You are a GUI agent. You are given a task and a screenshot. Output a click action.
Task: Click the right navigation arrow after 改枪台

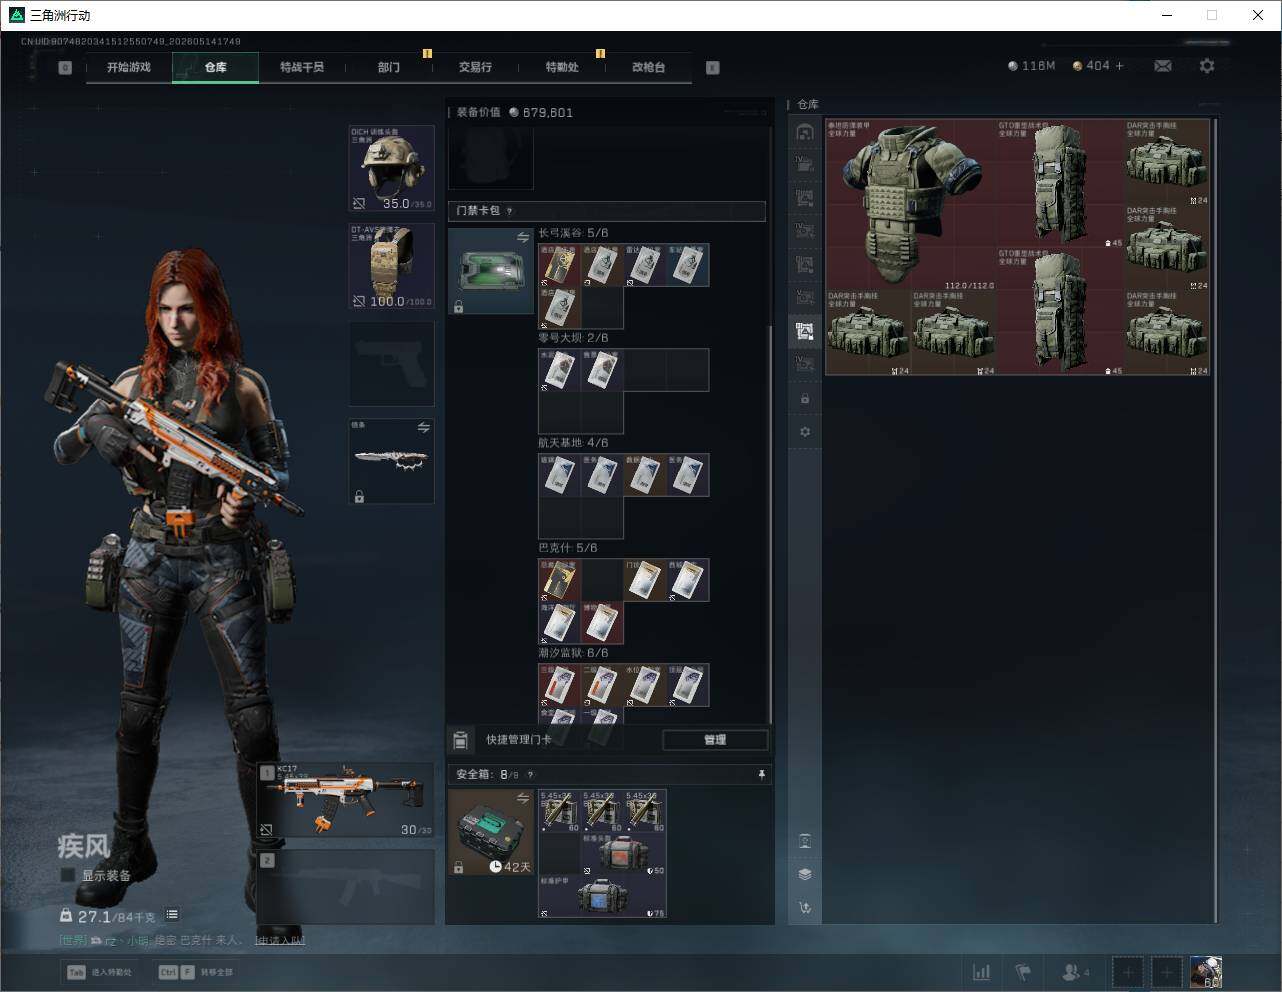tap(713, 68)
